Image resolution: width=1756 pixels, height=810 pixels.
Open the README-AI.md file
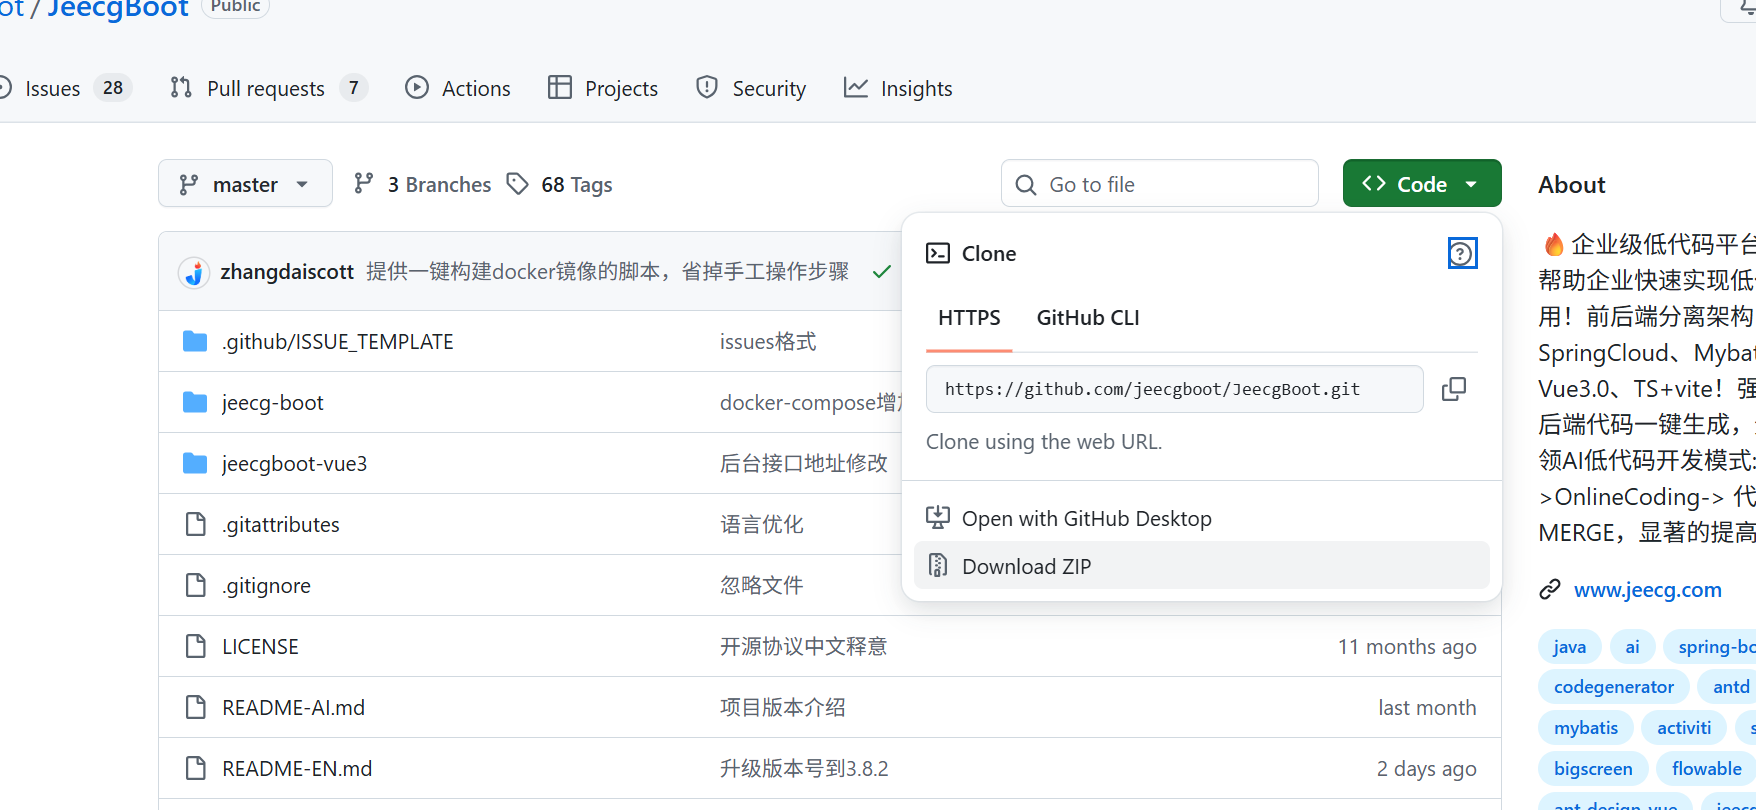click(294, 708)
